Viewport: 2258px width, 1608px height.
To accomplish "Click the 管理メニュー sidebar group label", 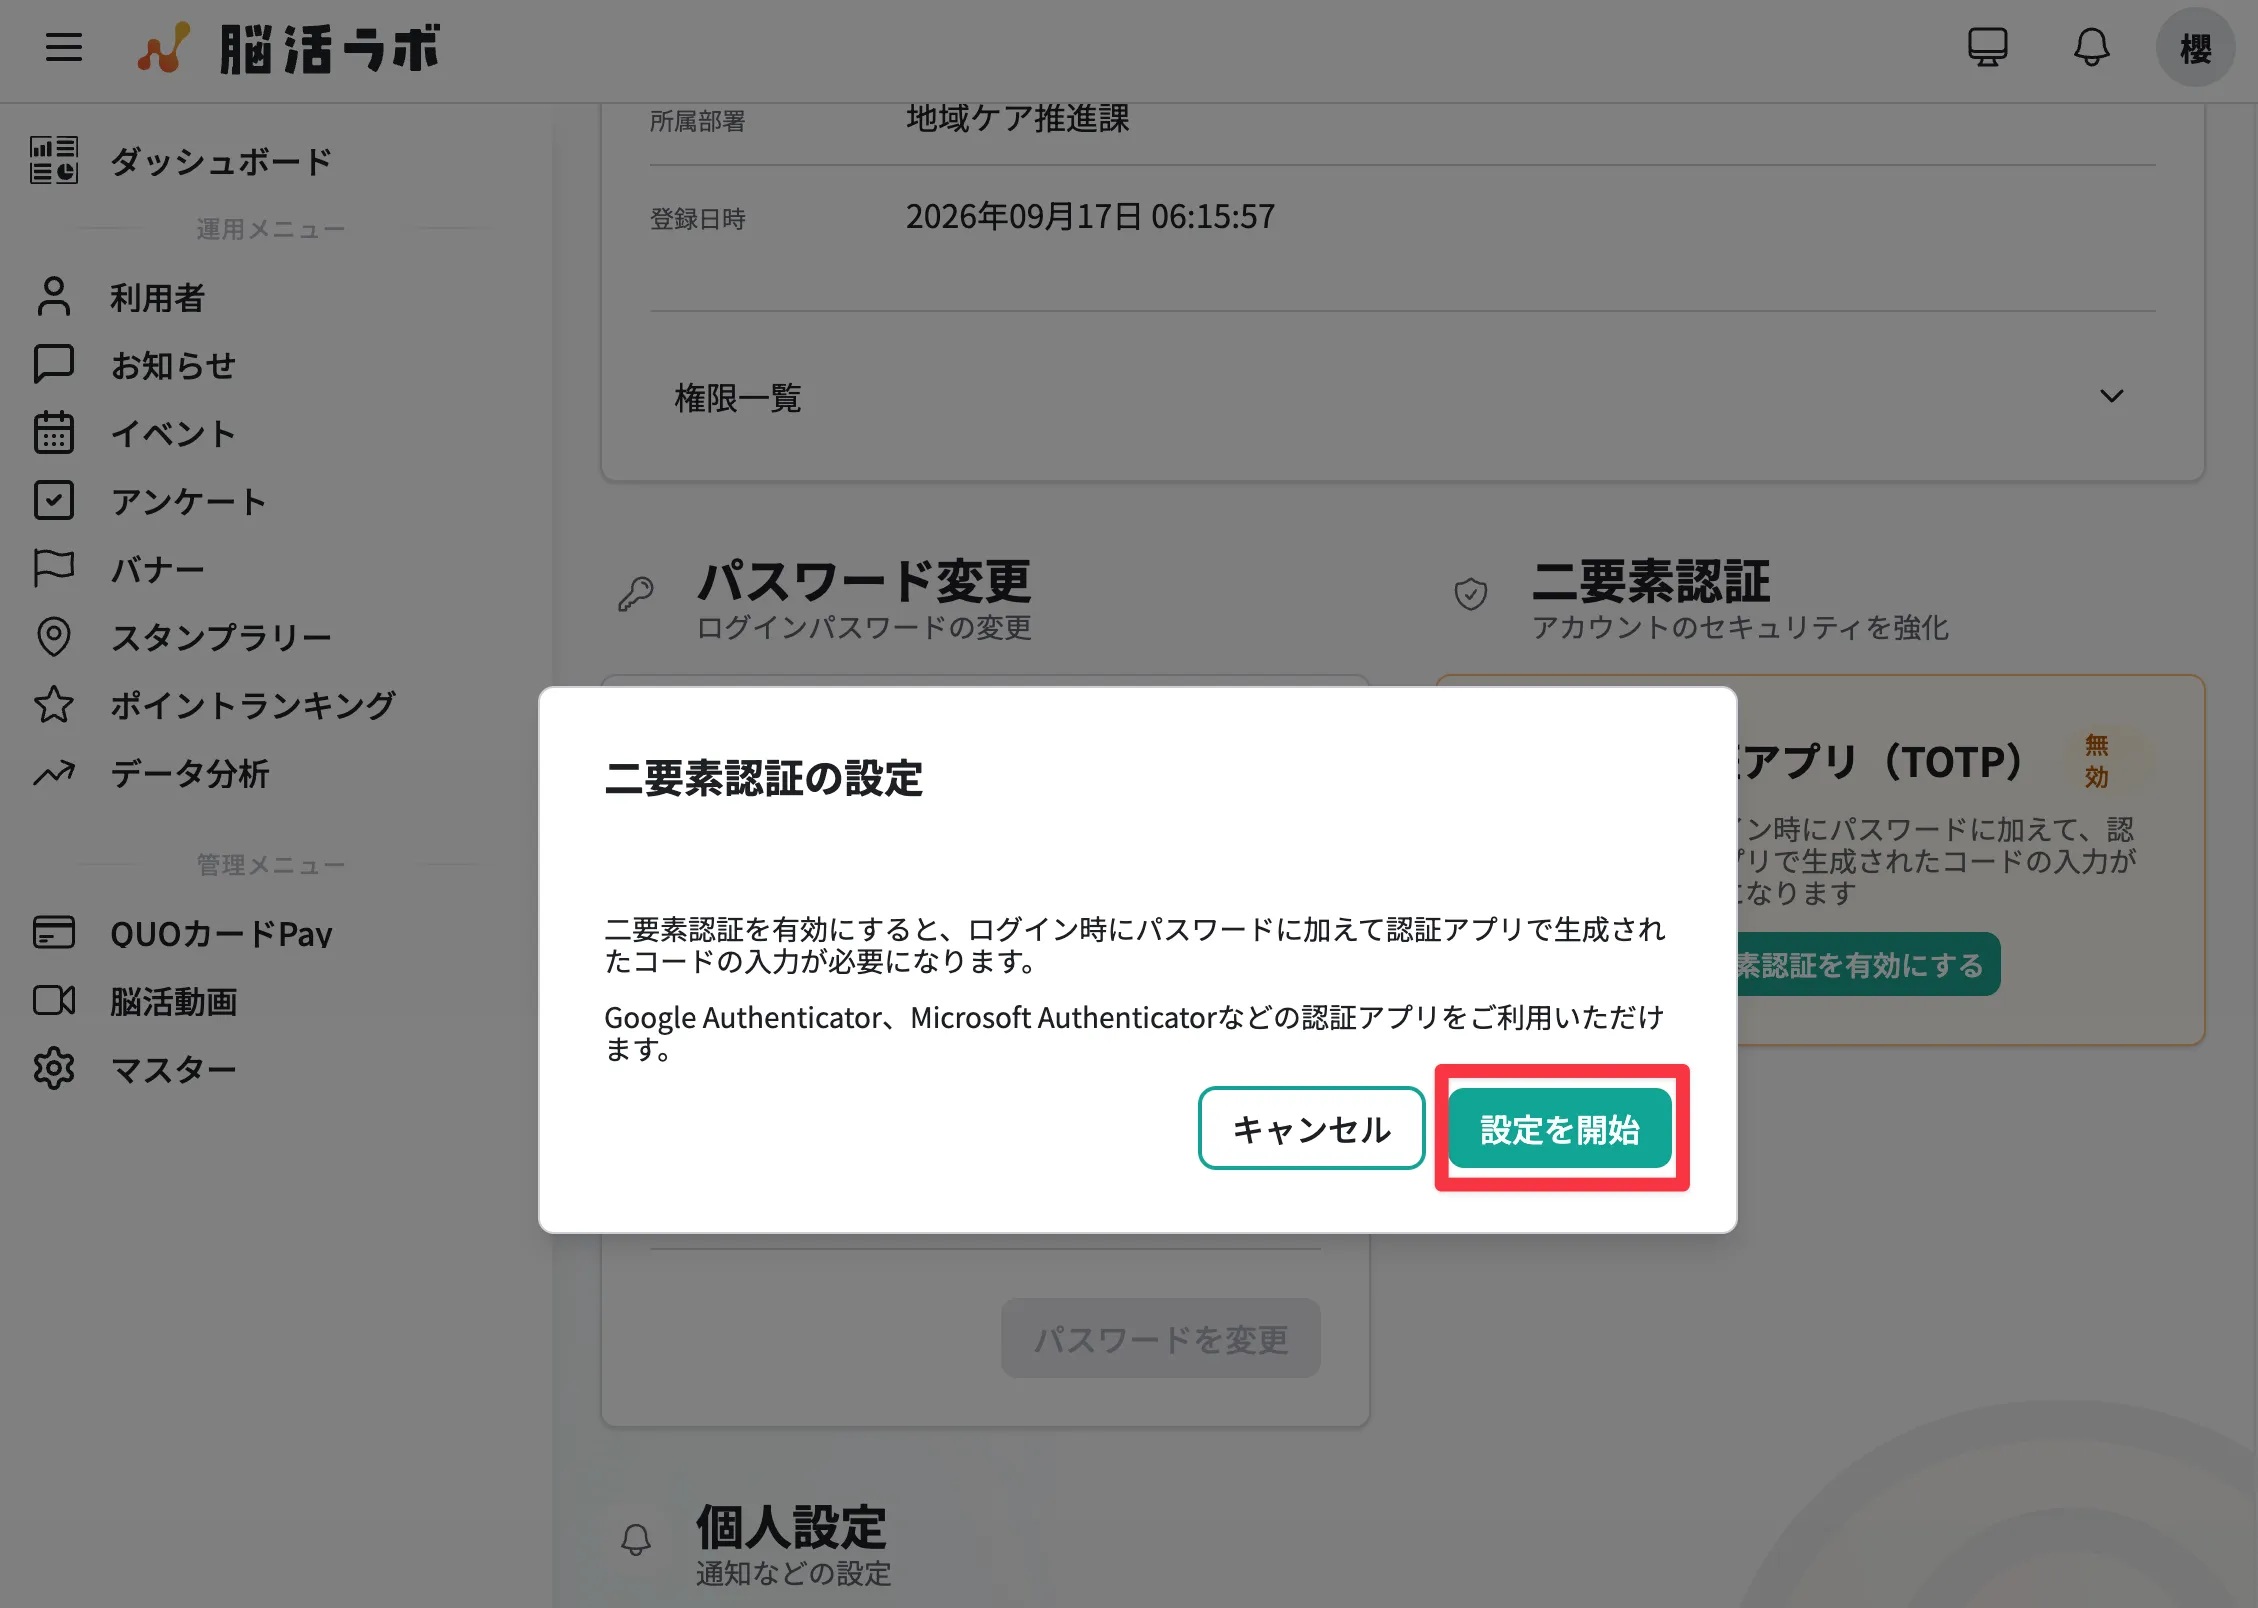I will 270,865.
